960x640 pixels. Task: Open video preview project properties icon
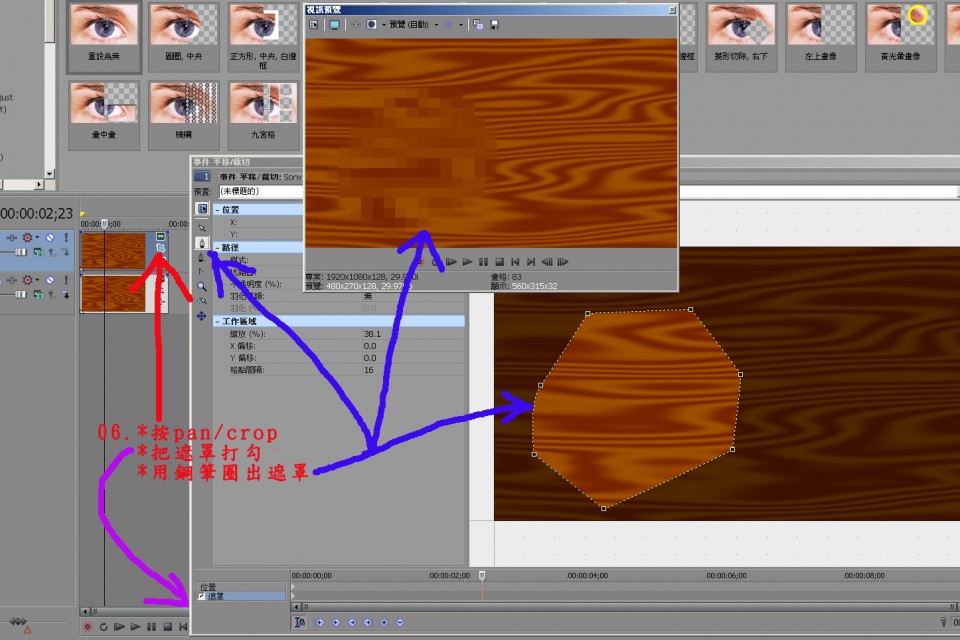(x=313, y=24)
